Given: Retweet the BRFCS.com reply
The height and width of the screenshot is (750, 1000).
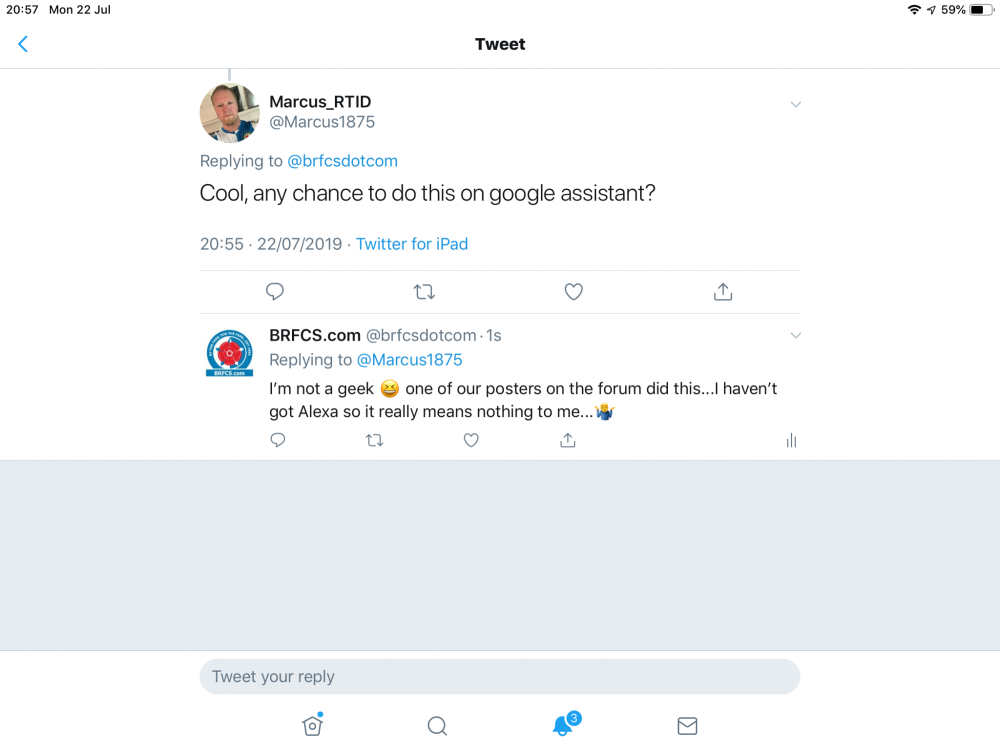Looking at the screenshot, I should (375, 440).
